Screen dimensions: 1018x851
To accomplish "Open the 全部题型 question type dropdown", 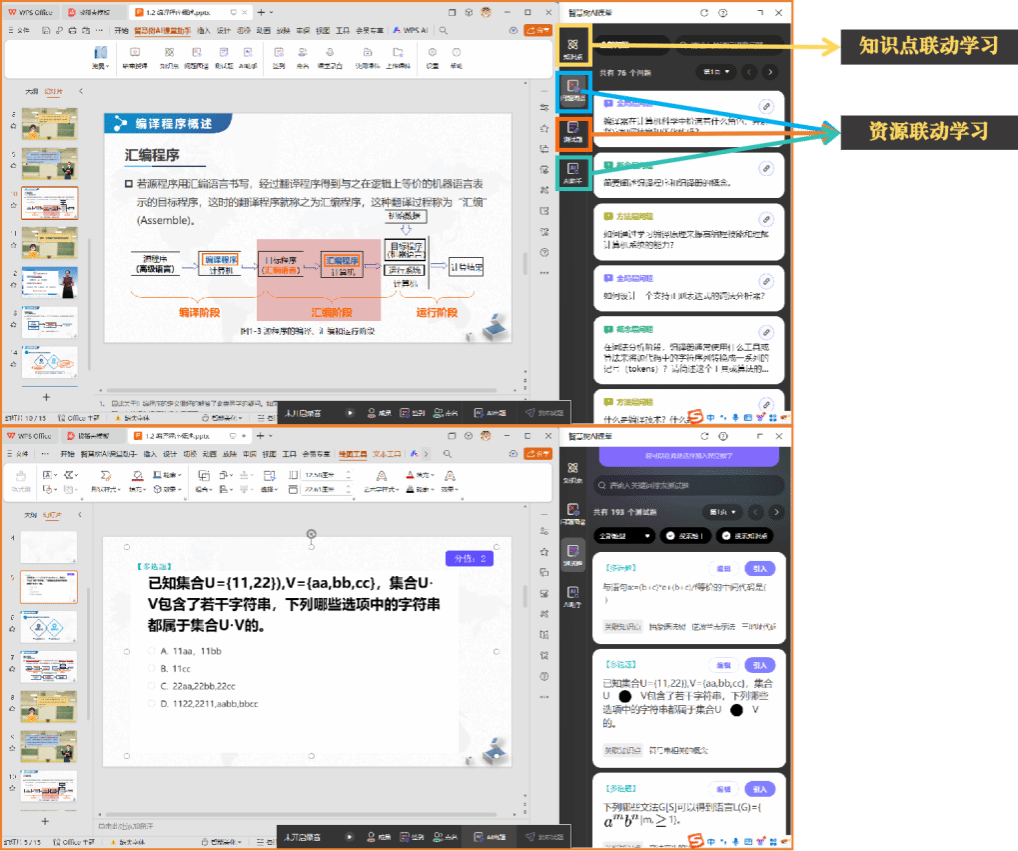I will (x=625, y=536).
